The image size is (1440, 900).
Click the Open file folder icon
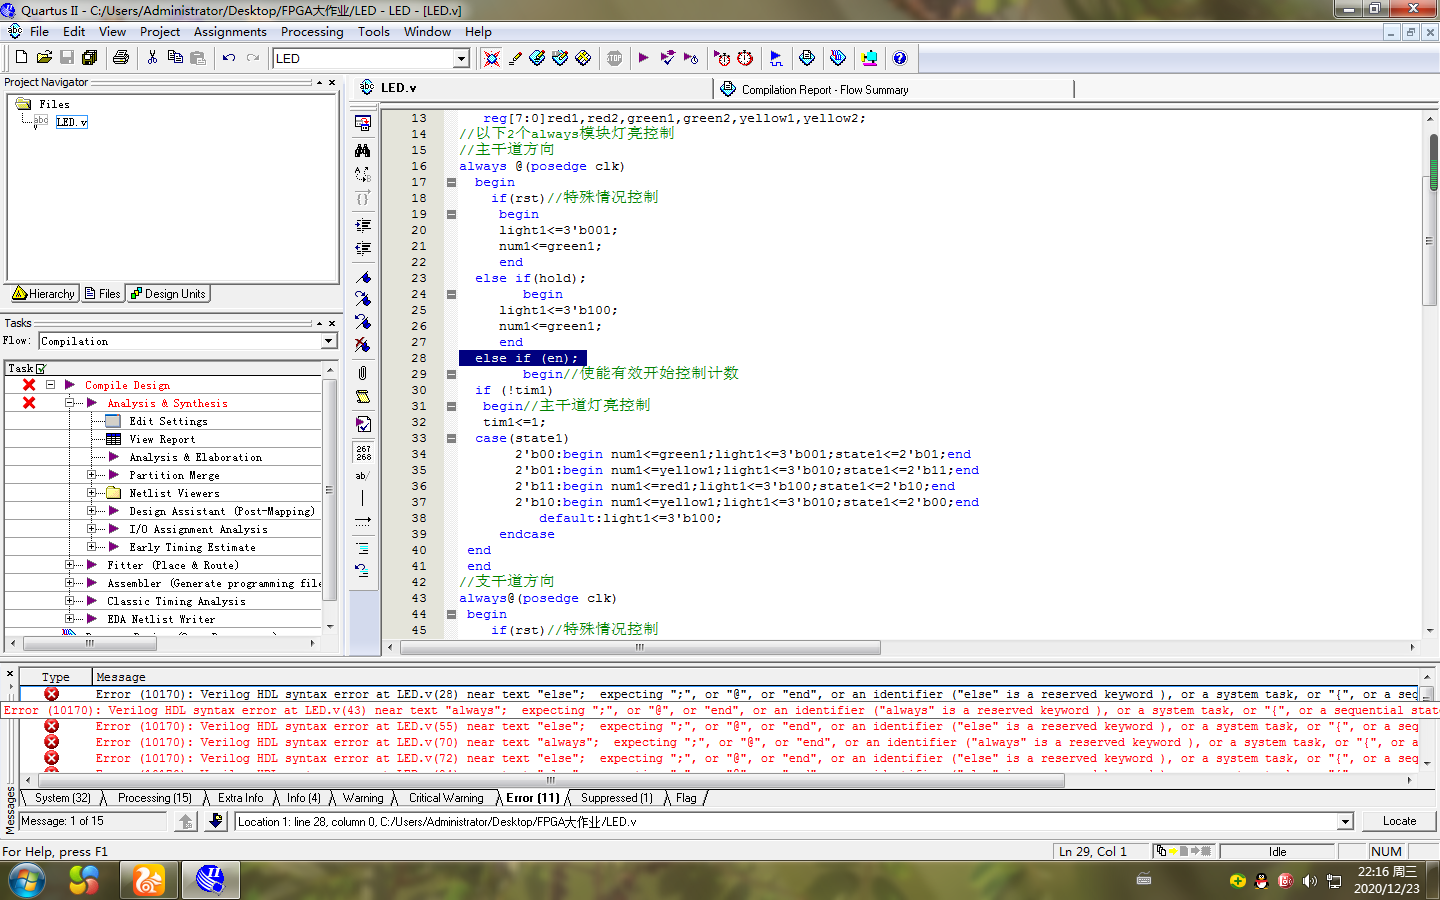[44, 58]
